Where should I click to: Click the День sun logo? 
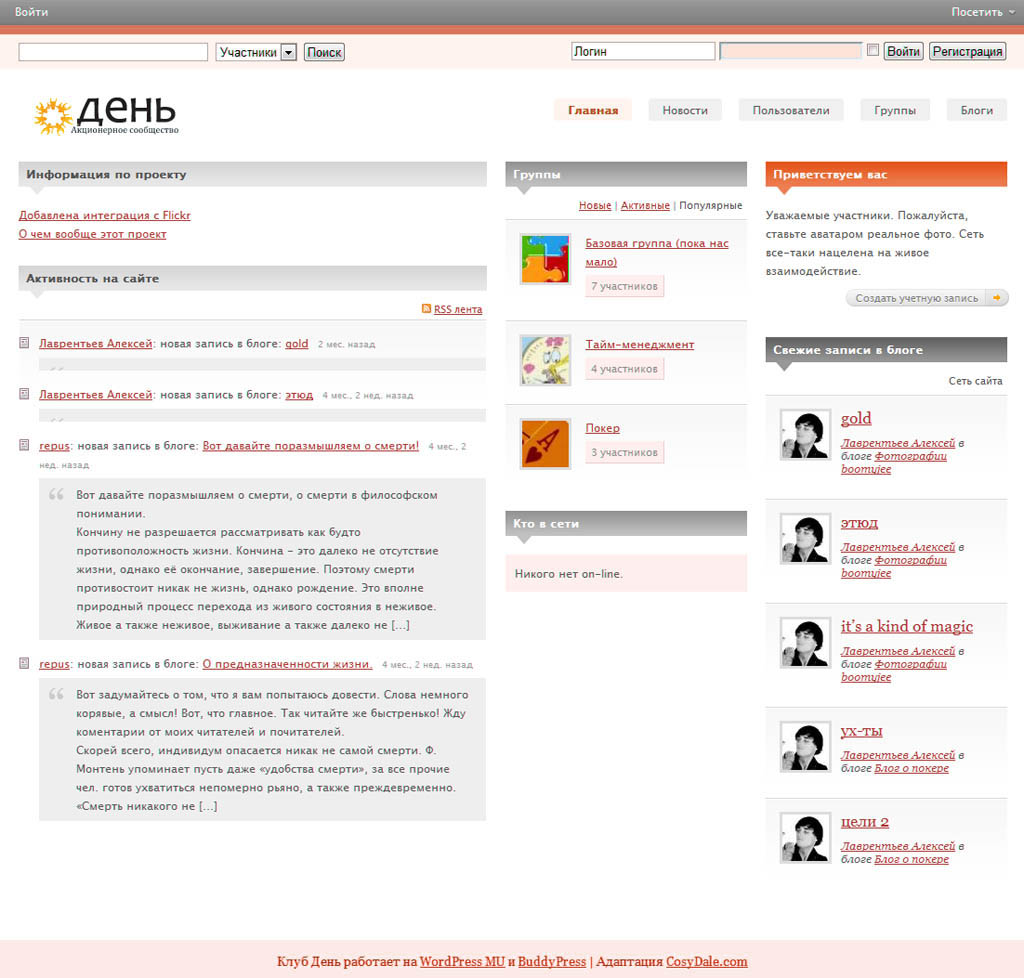[x=106, y=116]
